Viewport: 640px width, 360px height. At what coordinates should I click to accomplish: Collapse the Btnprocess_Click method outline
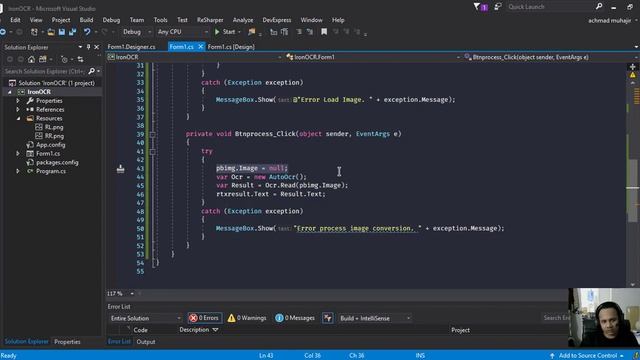153,134
